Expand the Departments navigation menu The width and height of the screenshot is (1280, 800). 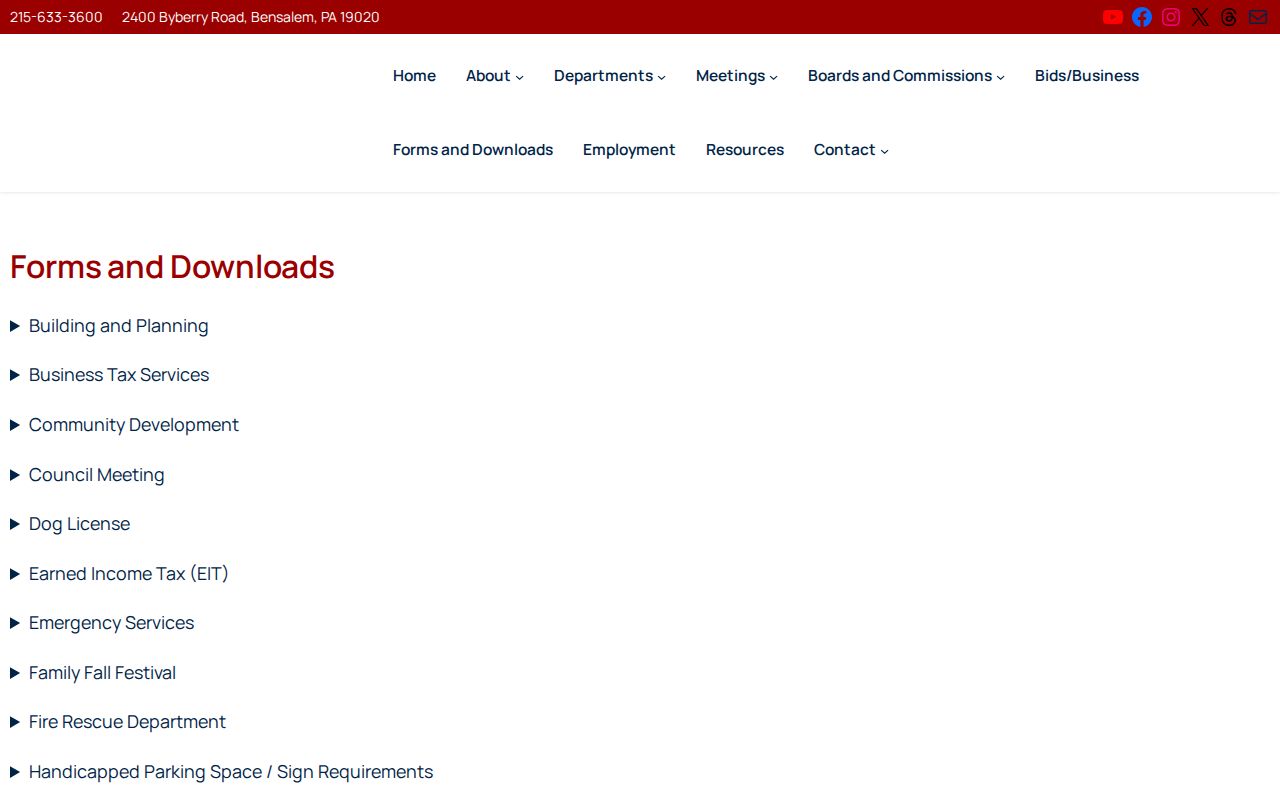click(x=609, y=76)
